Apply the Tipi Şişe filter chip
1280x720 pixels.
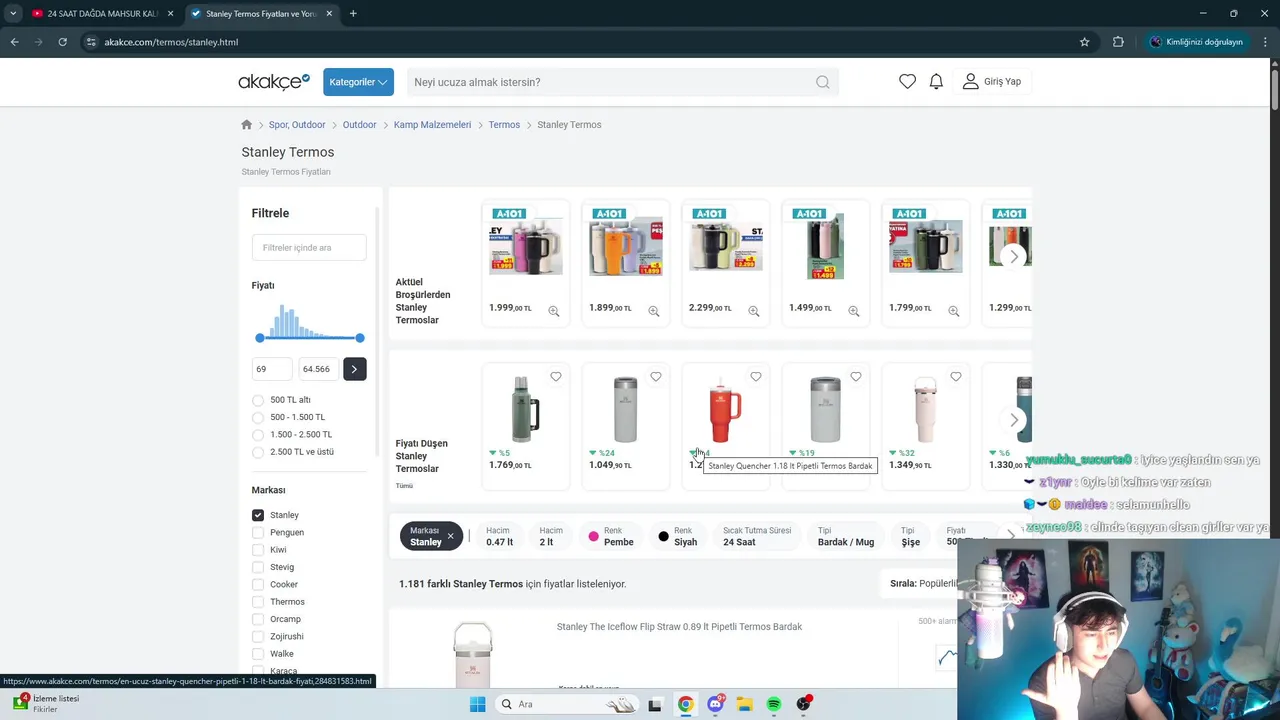(x=910, y=536)
